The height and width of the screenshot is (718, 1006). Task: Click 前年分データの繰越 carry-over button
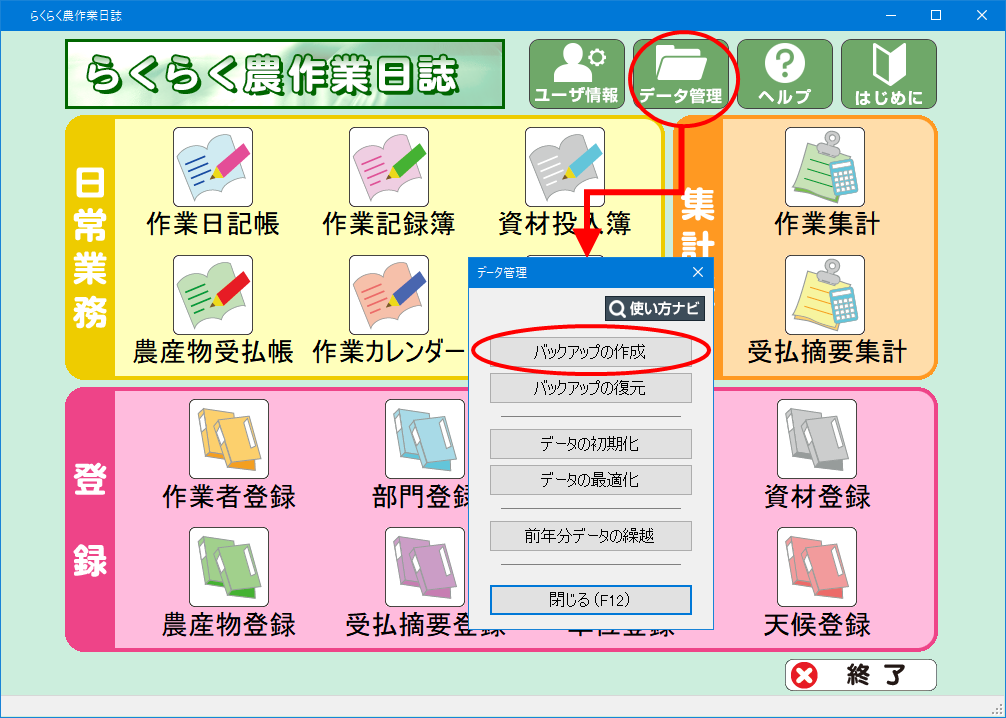590,536
